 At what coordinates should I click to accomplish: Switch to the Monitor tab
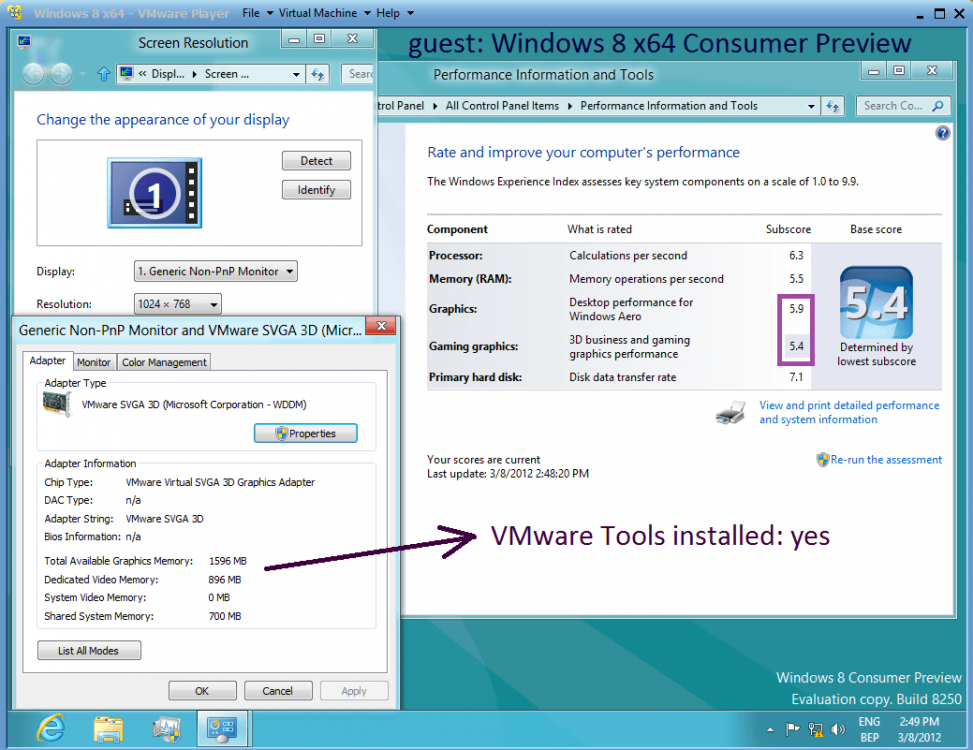(94, 362)
